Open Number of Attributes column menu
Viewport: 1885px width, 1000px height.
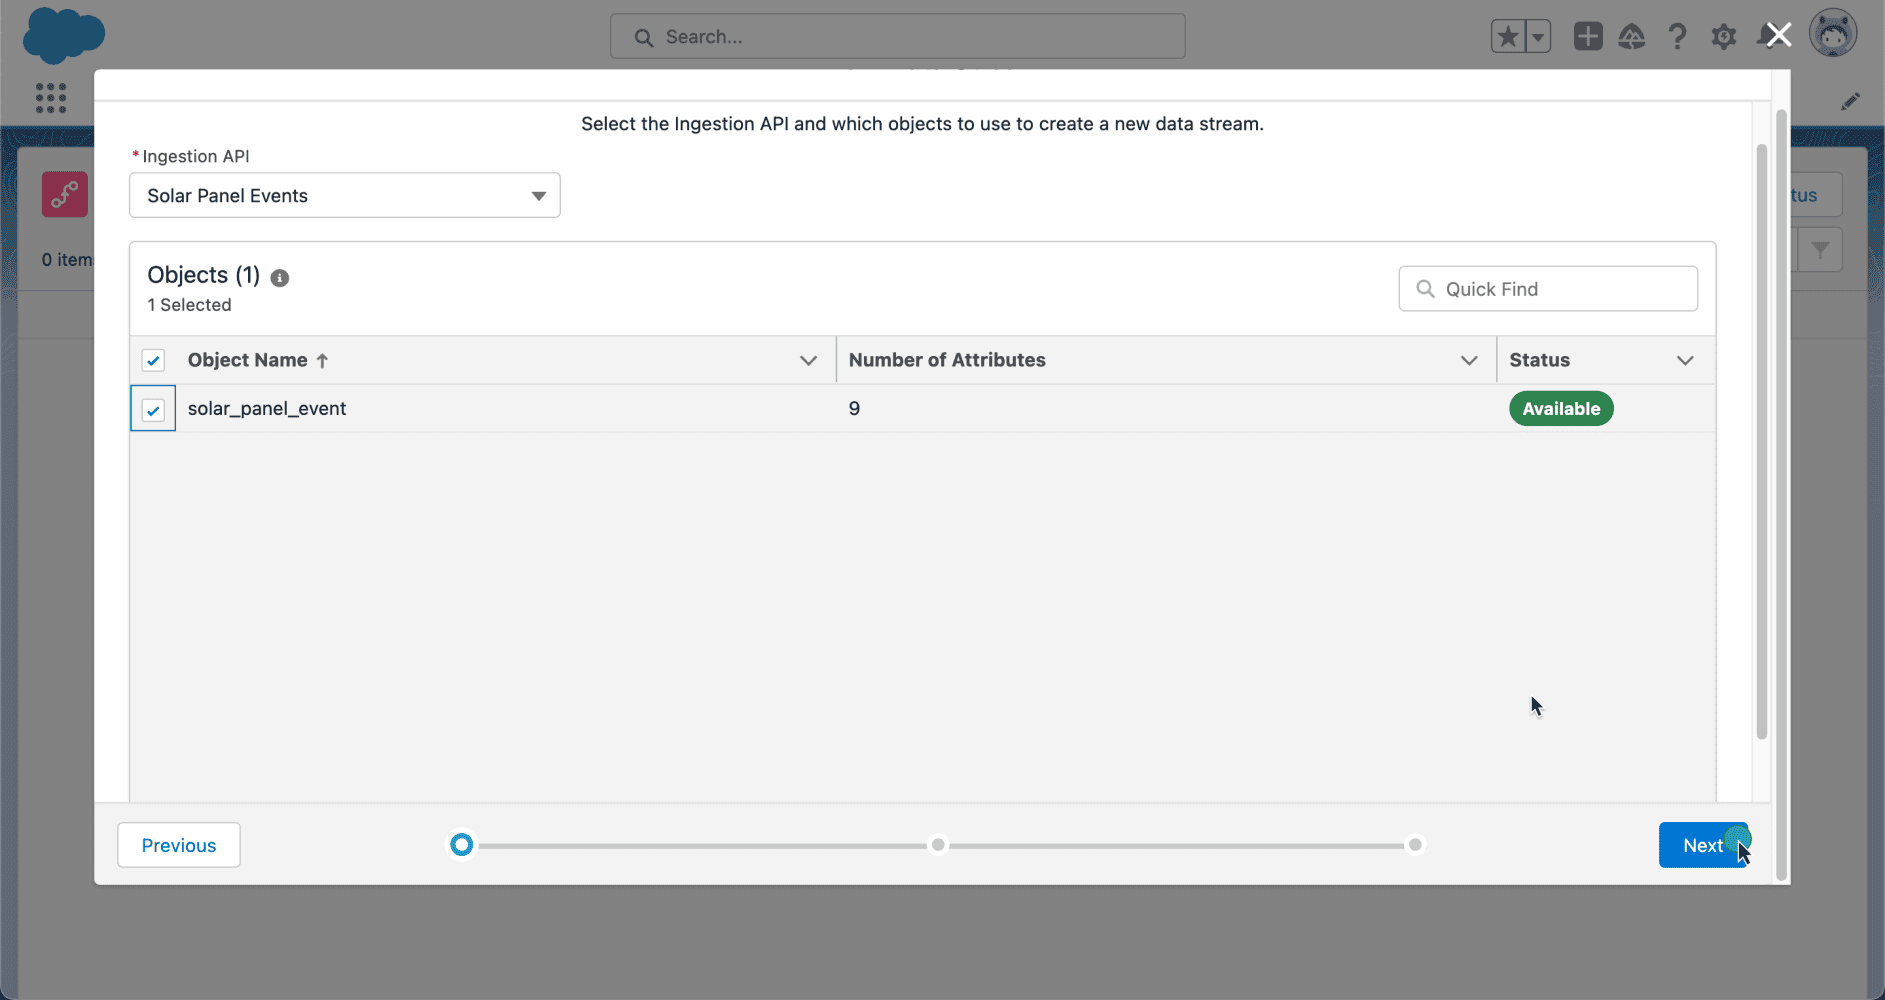click(1469, 360)
